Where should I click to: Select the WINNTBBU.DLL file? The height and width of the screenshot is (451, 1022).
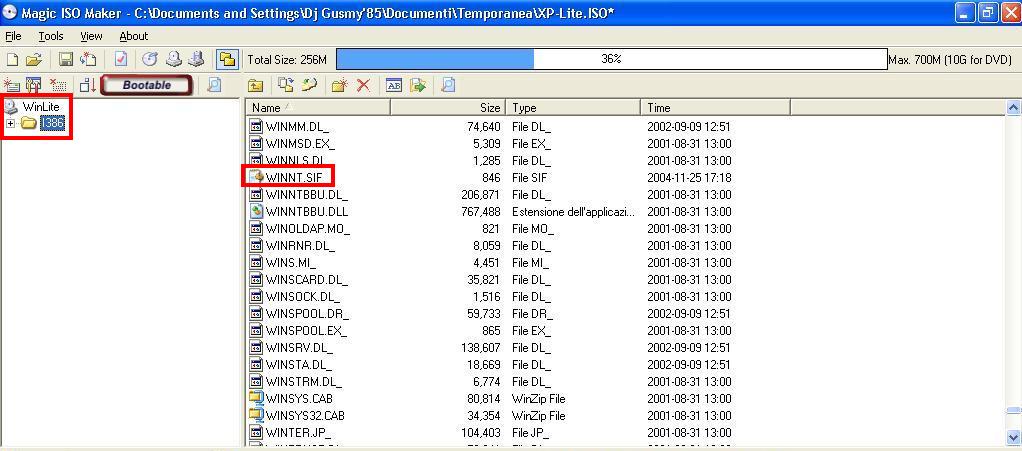coord(307,211)
